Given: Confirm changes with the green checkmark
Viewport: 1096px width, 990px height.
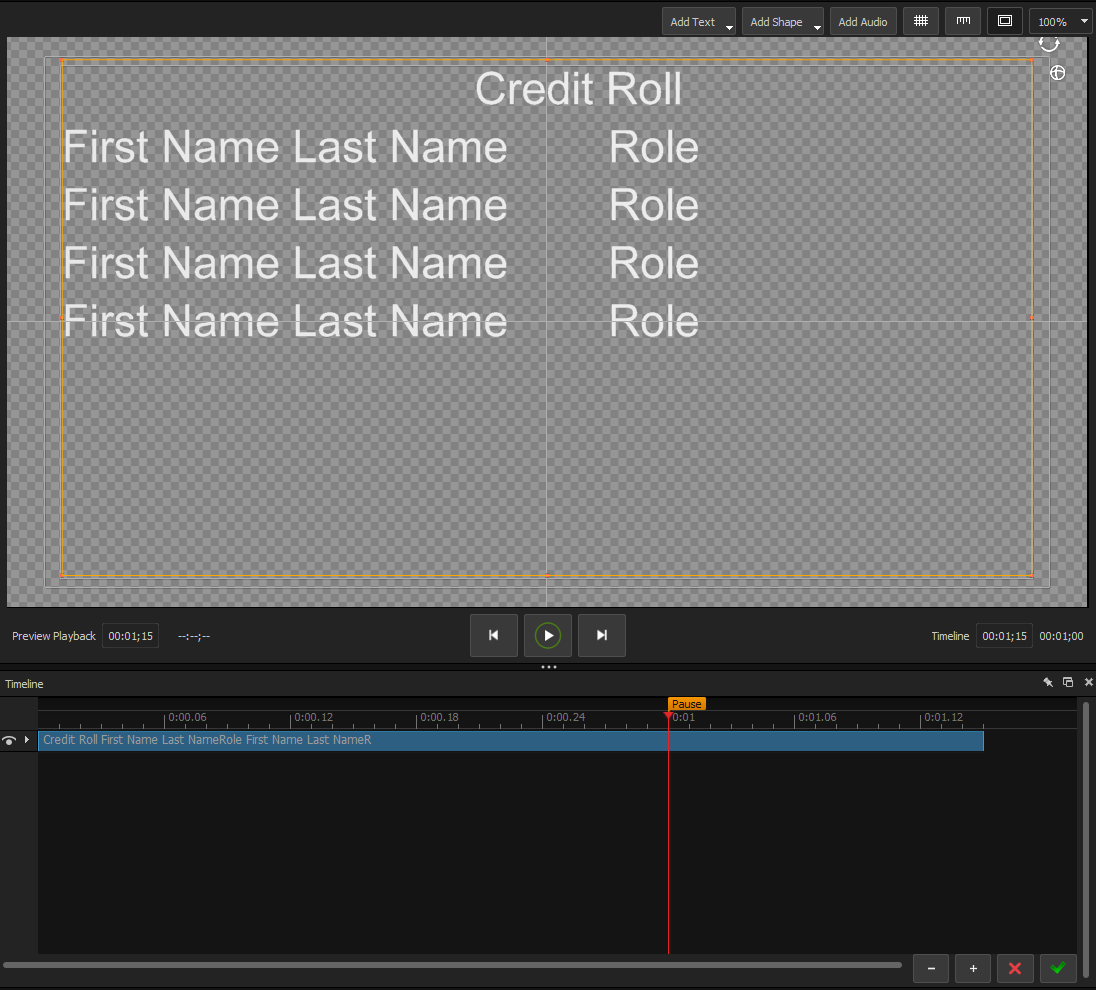Looking at the screenshot, I should point(1058,968).
